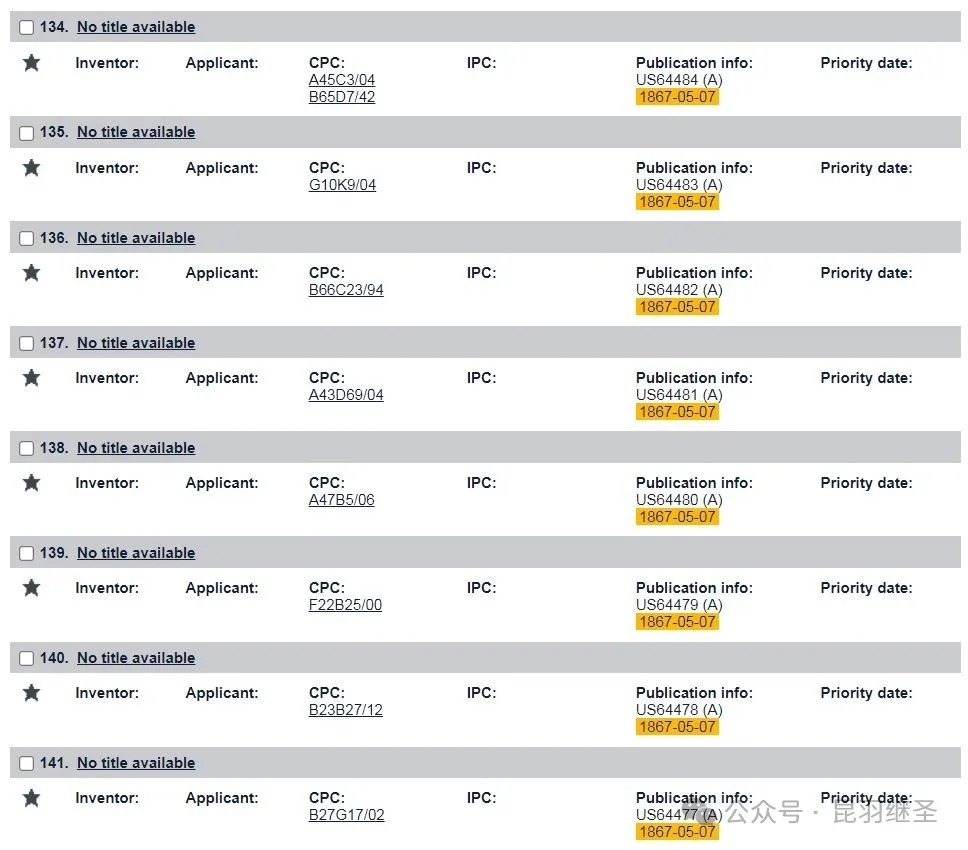Select checkbox next to result 137
The width and height of the screenshot is (968, 850).
coord(27,343)
